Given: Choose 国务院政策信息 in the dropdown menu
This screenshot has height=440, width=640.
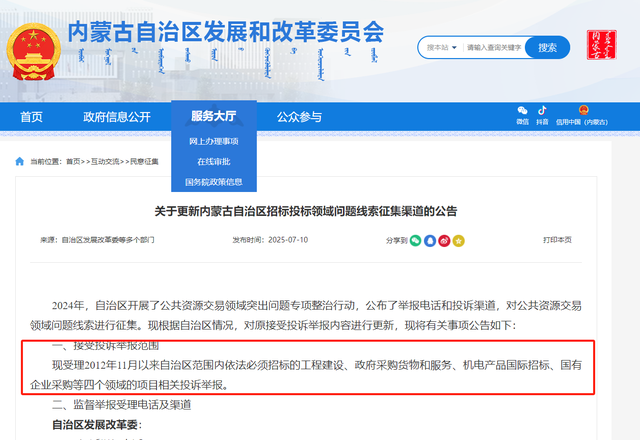Looking at the screenshot, I should 213,182.
